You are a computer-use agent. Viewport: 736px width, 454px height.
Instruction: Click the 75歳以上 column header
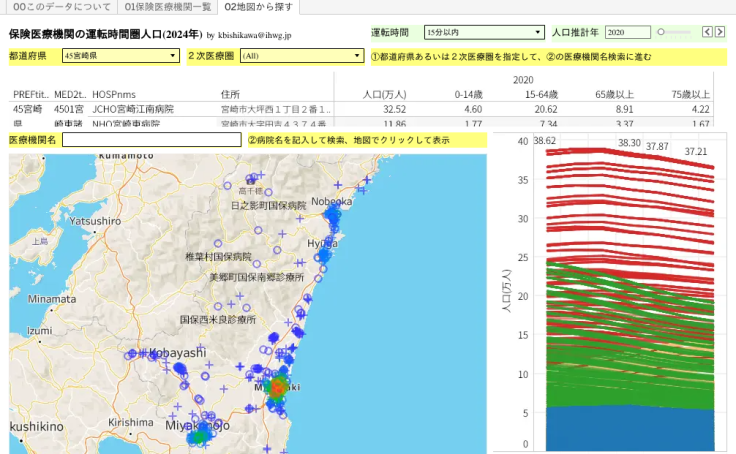pyautogui.click(x=690, y=94)
